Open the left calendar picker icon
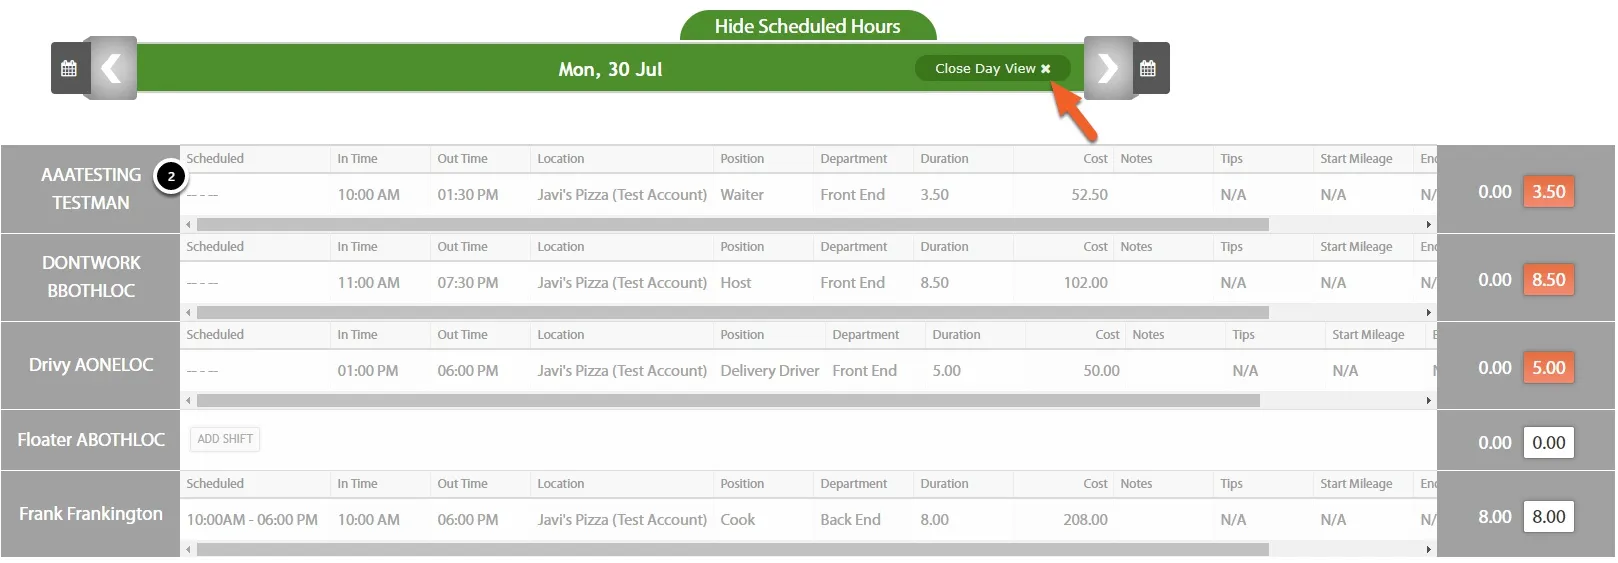Viewport: 1618px width, 563px height. (x=69, y=69)
